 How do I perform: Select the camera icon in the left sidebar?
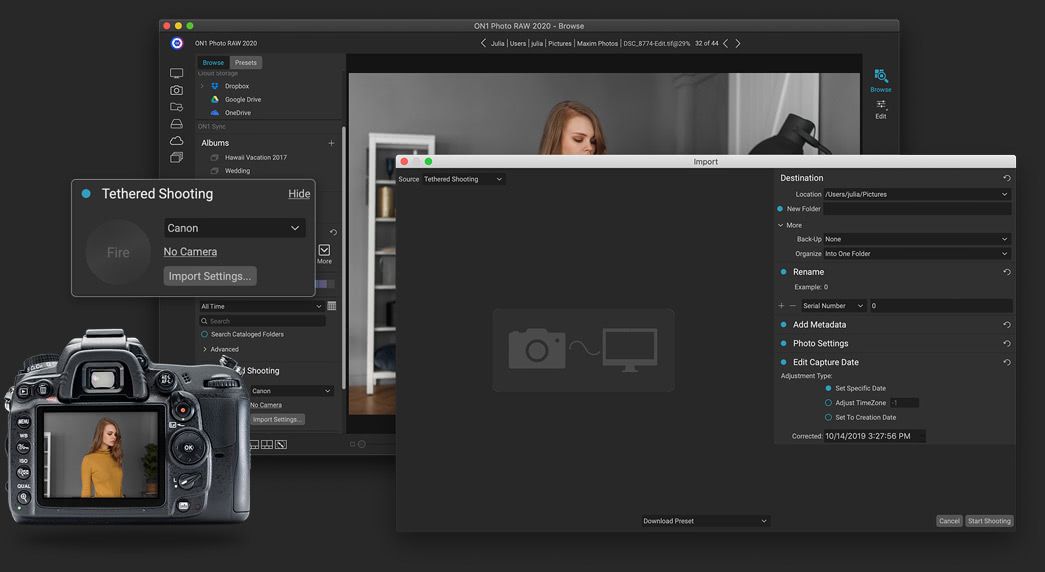point(176,90)
